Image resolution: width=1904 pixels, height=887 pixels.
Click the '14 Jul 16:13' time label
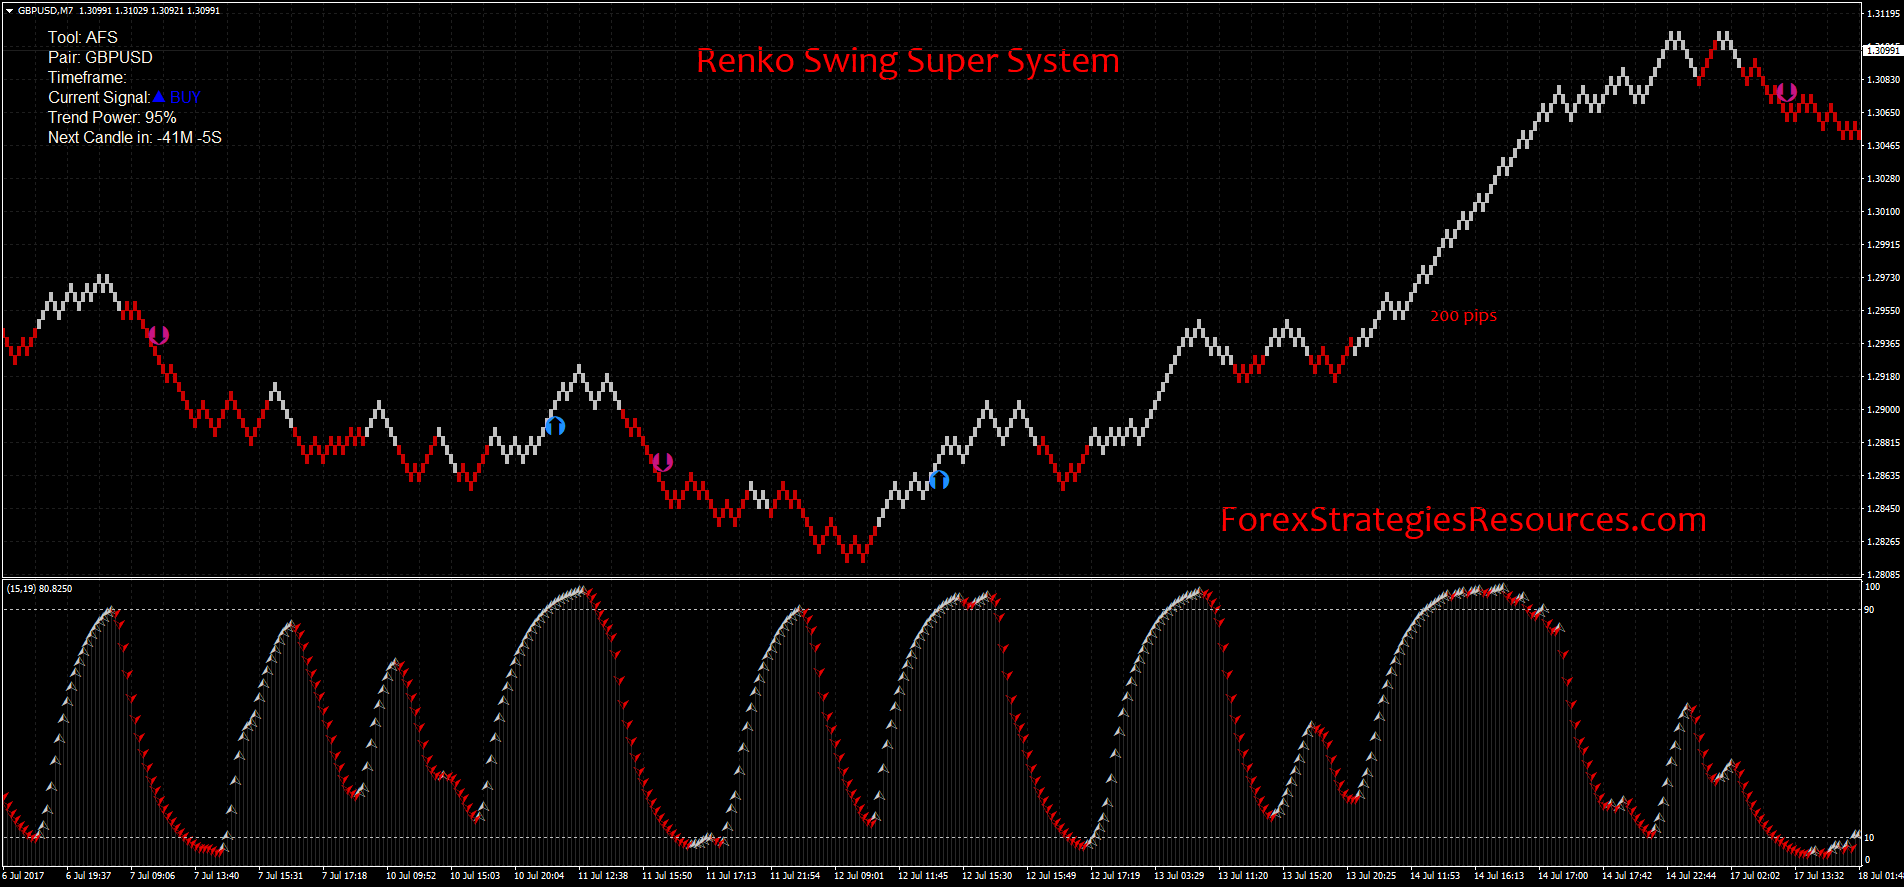coord(1499,875)
